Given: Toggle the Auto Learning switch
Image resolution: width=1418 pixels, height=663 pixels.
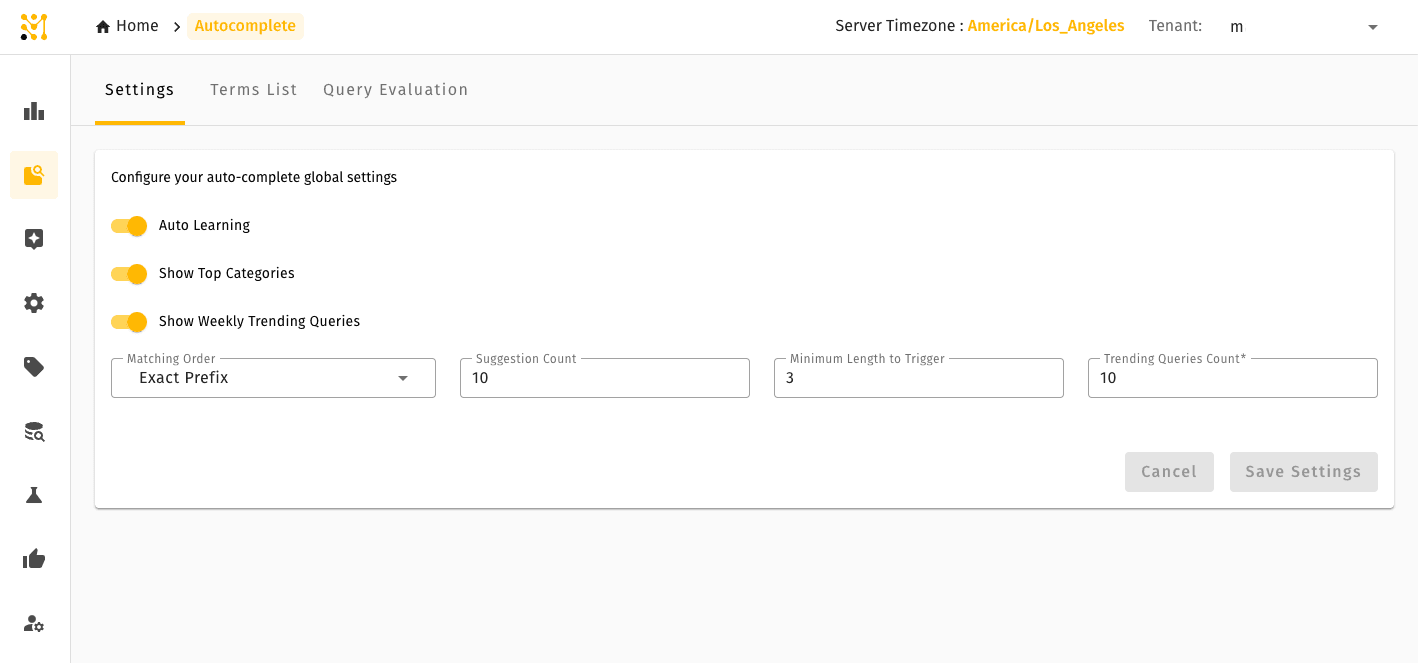Looking at the screenshot, I should tap(129, 226).
